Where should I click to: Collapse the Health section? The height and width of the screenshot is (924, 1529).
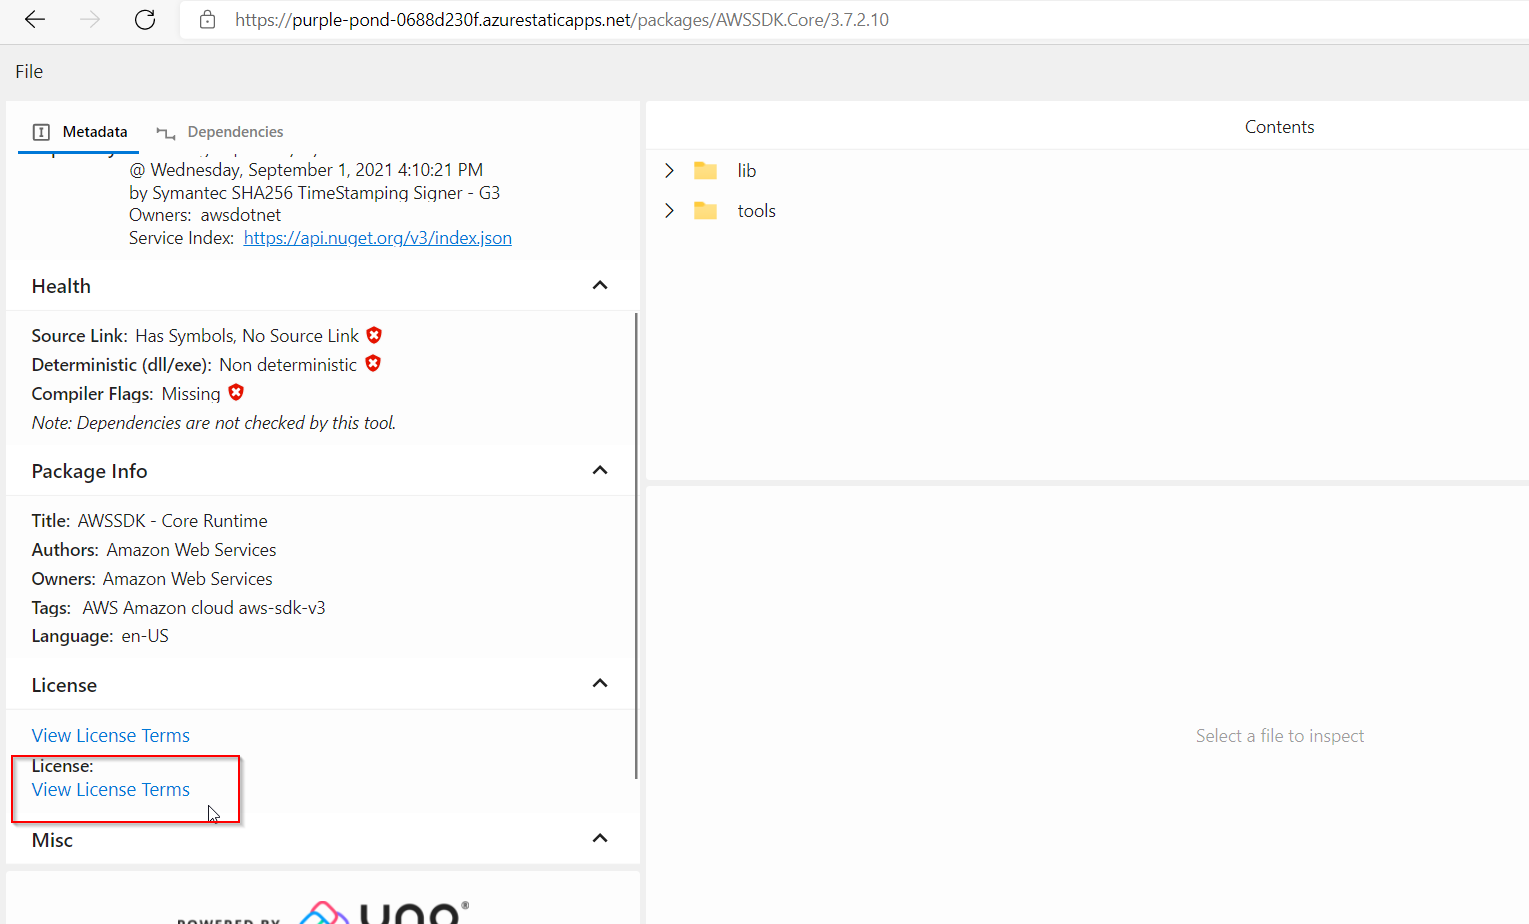coord(599,285)
